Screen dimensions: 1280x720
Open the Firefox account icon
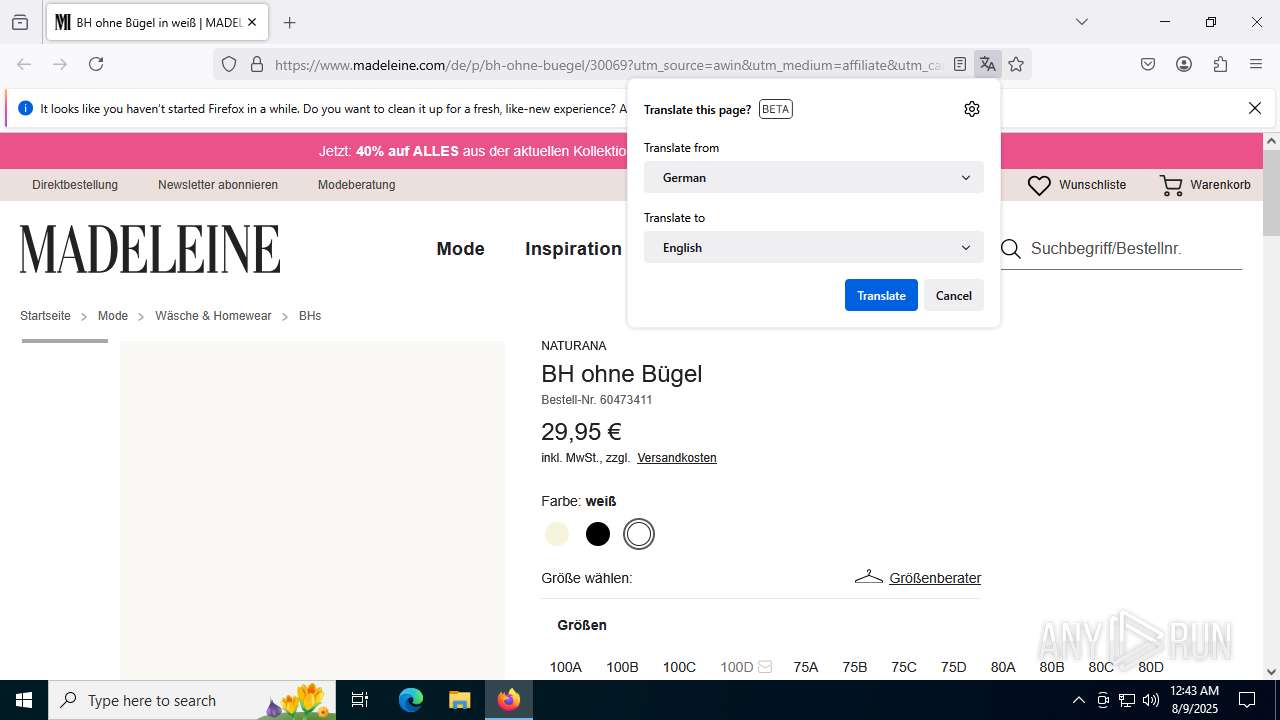click(1184, 64)
